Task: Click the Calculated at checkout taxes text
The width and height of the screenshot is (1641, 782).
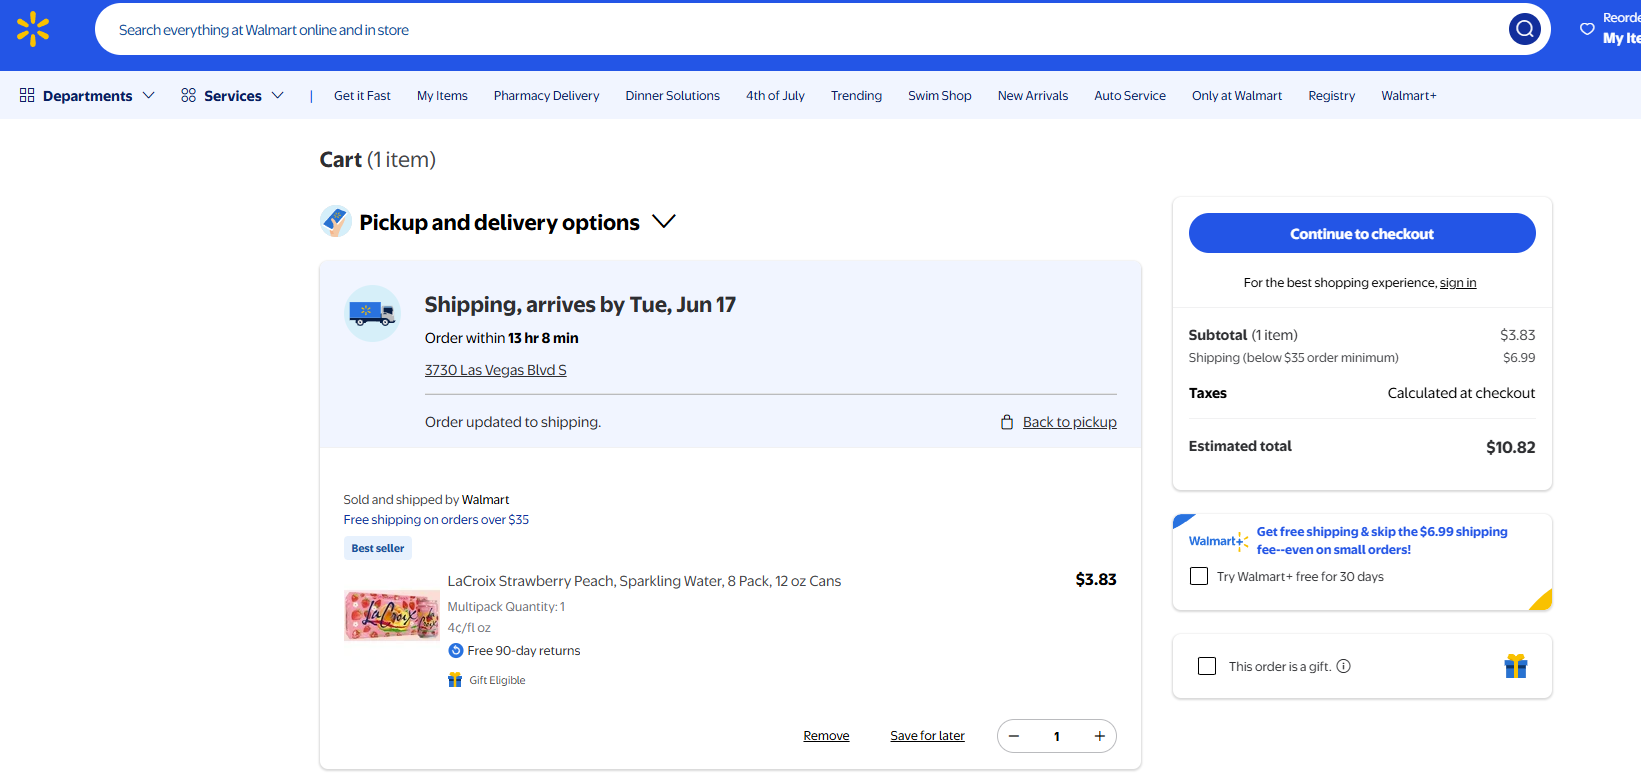Action: pyautogui.click(x=1461, y=393)
